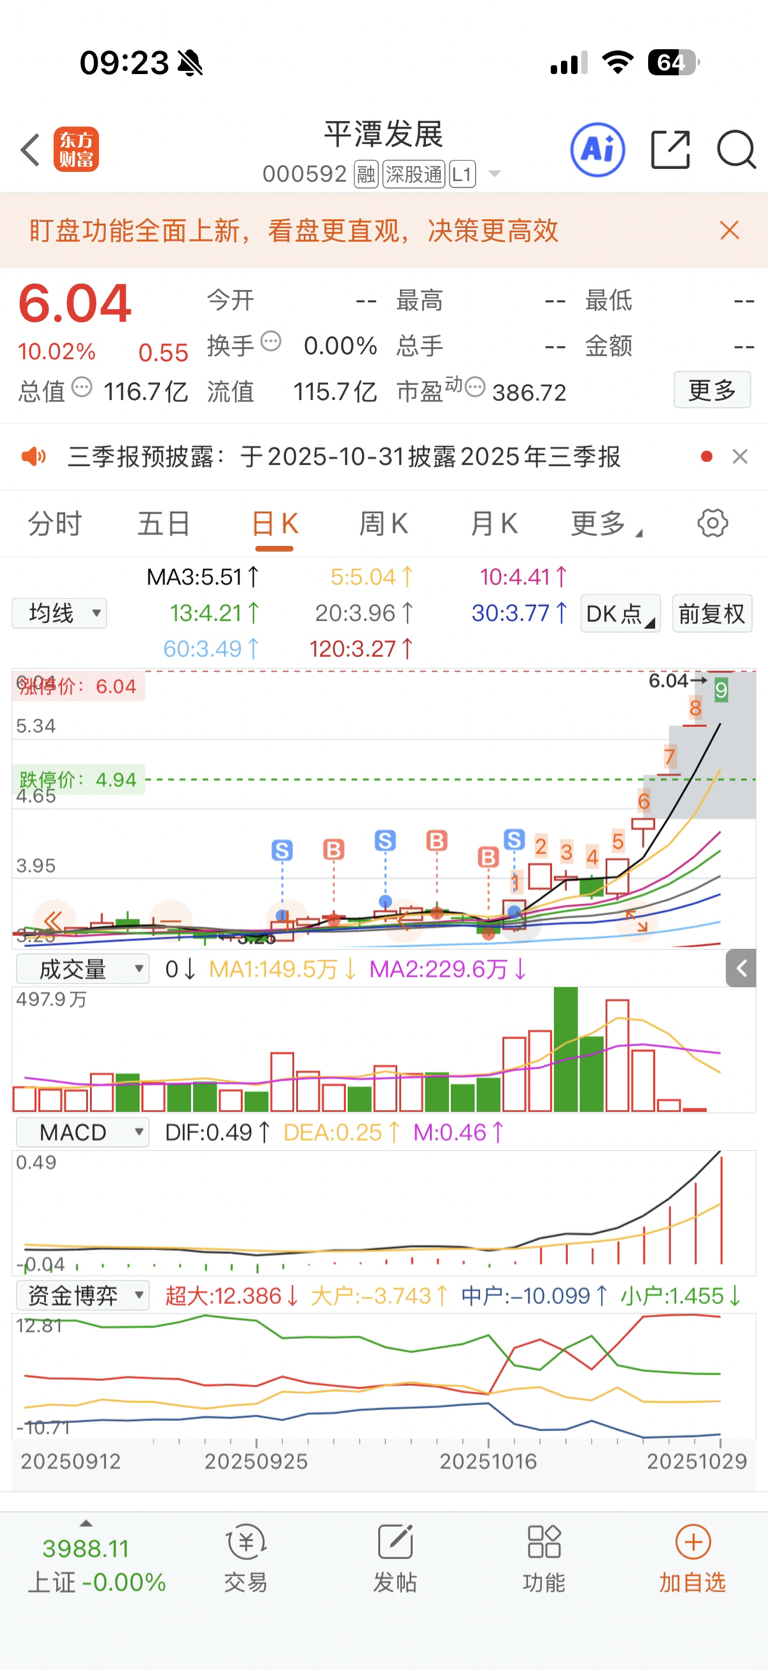Tap 更多 quote details button

[712, 390]
